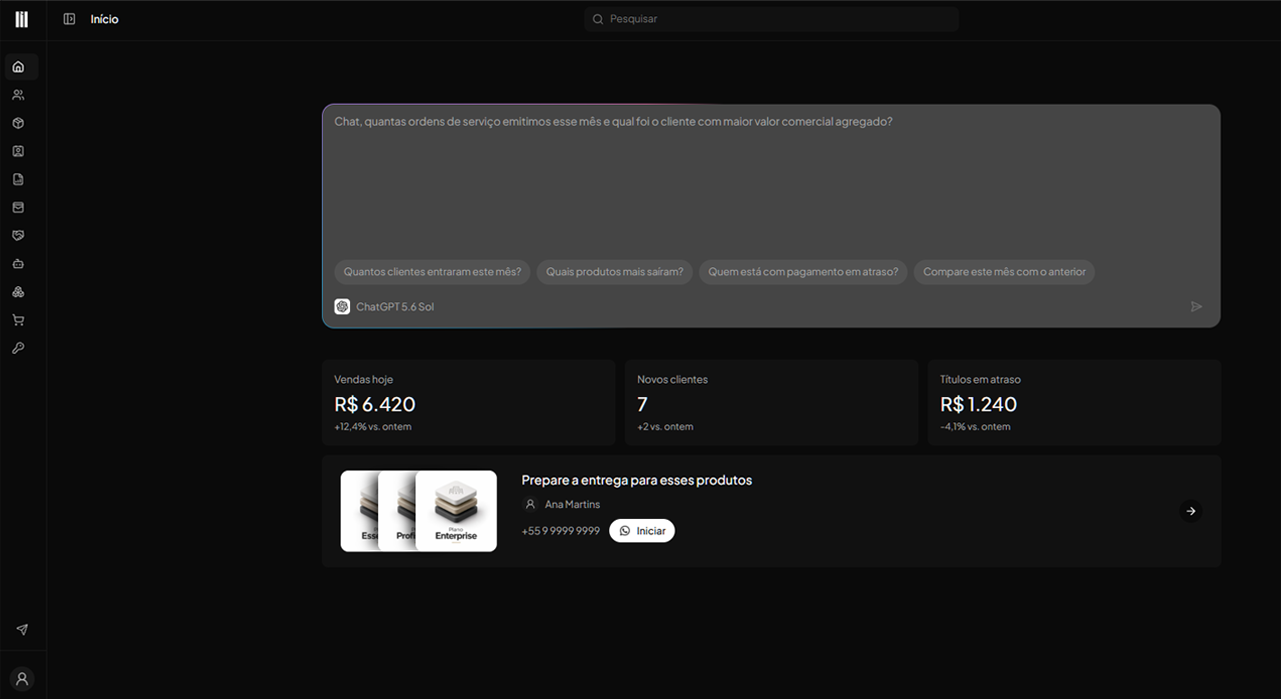Open the Novos clientes card

click(x=771, y=402)
